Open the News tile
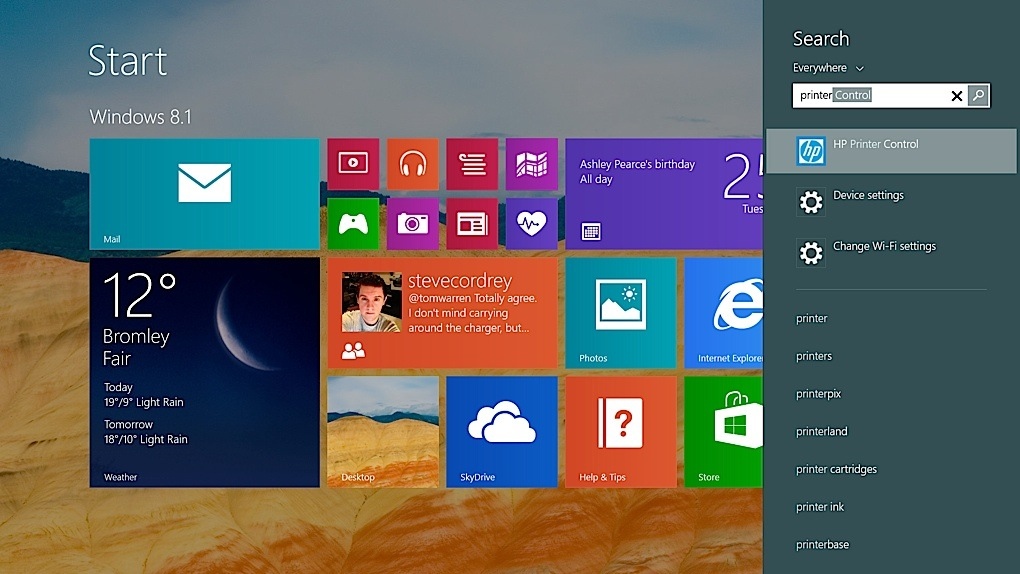 point(472,224)
